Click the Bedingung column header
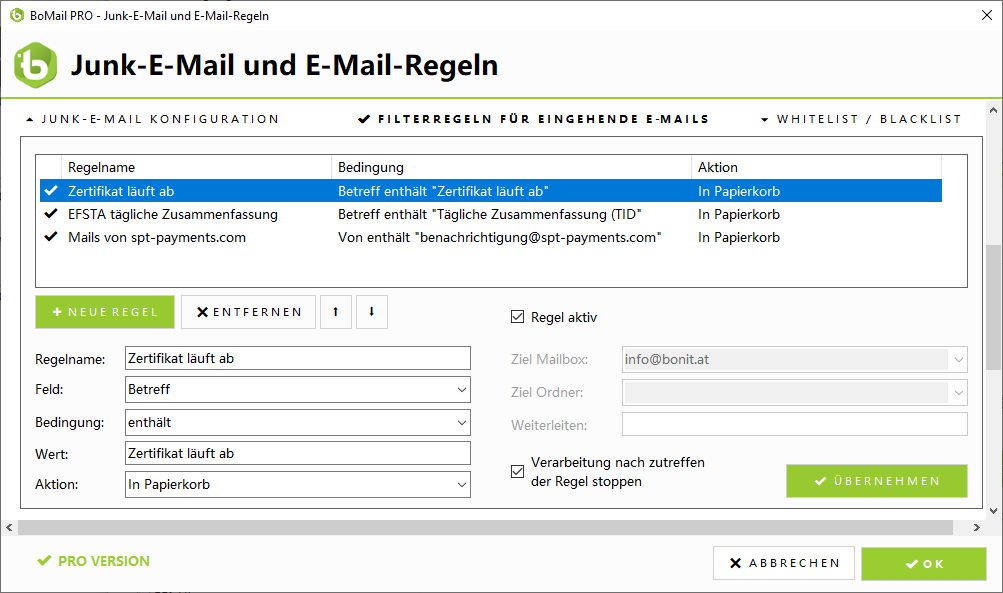The height and width of the screenshot is (593, 1003). pos(511,167)
